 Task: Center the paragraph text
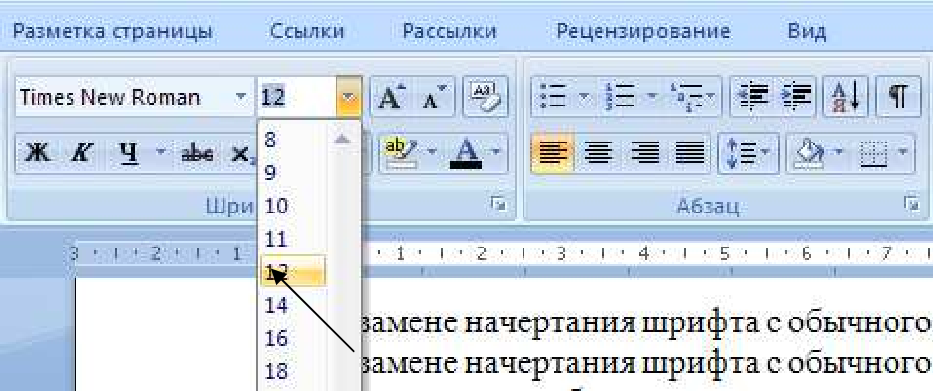(x=599, y=154)
